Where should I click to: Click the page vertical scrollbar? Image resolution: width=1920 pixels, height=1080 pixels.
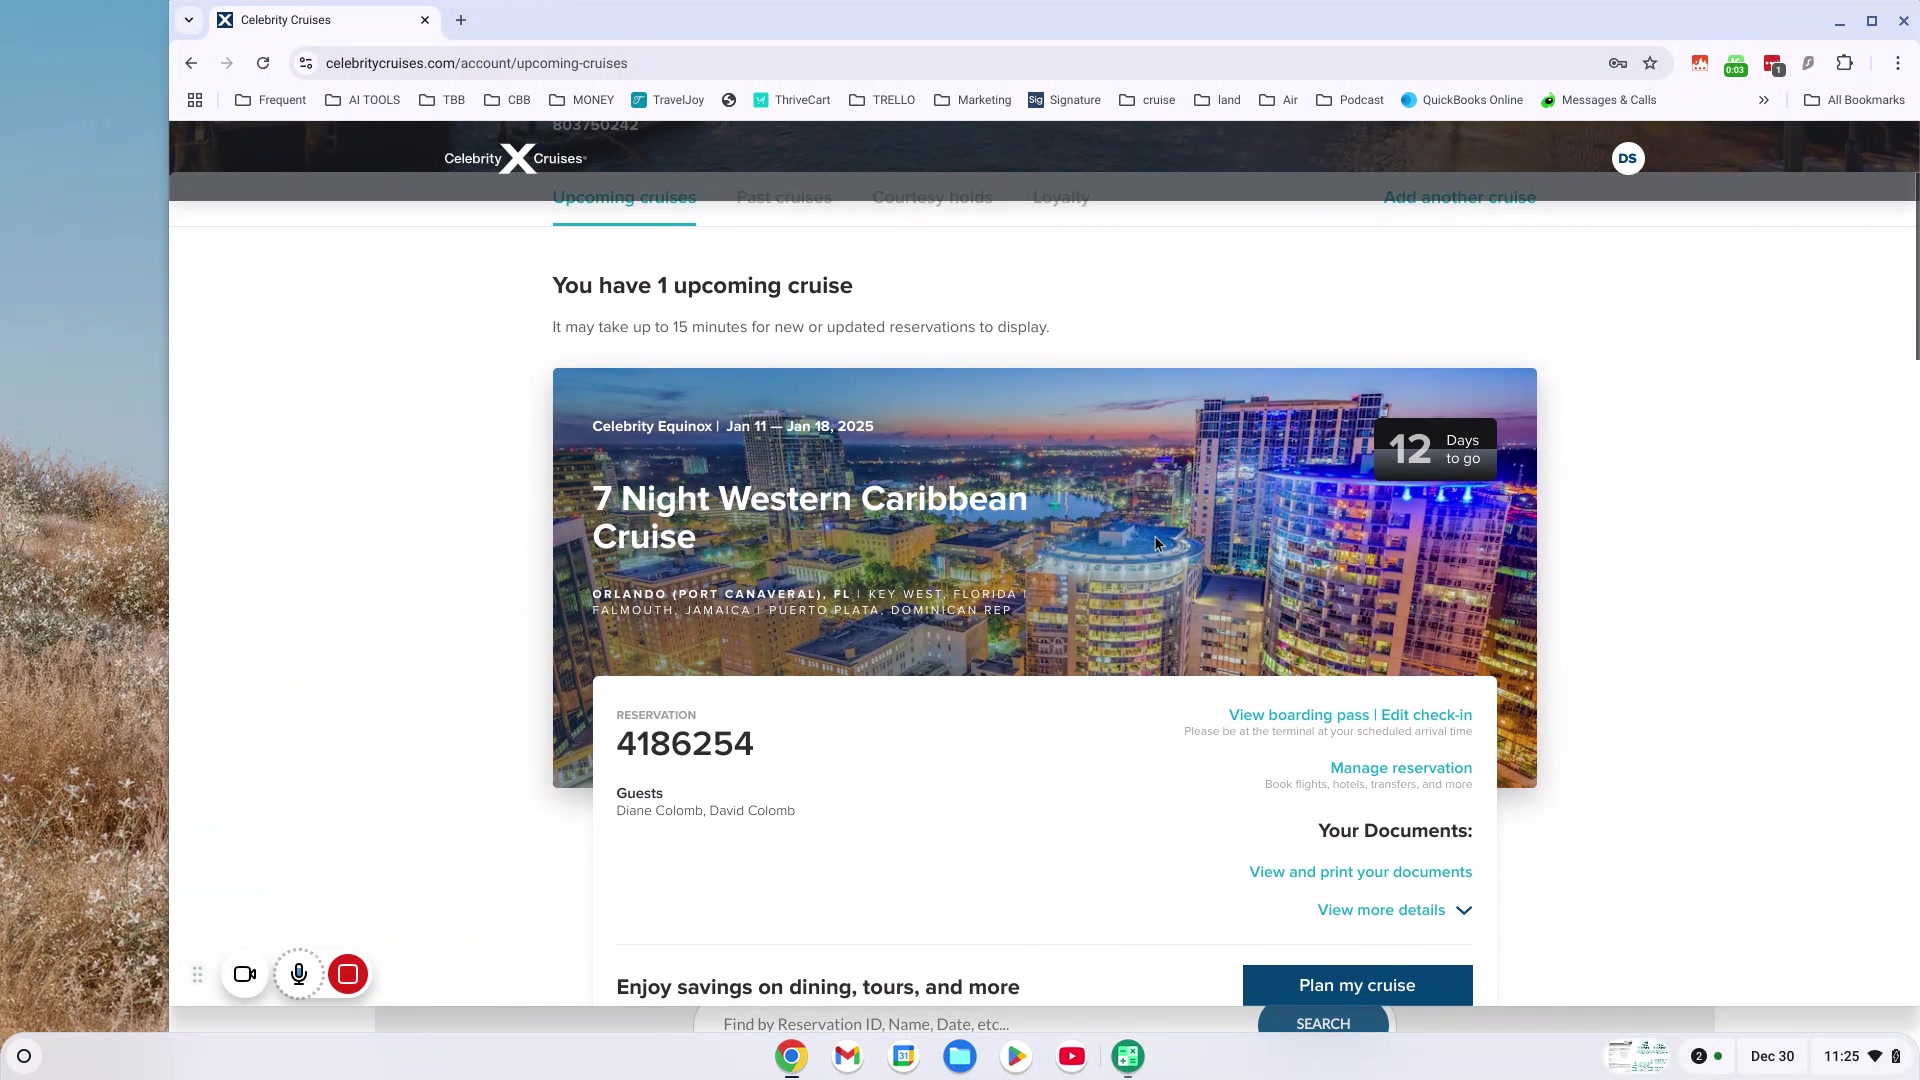click(x=1916, y=266)
